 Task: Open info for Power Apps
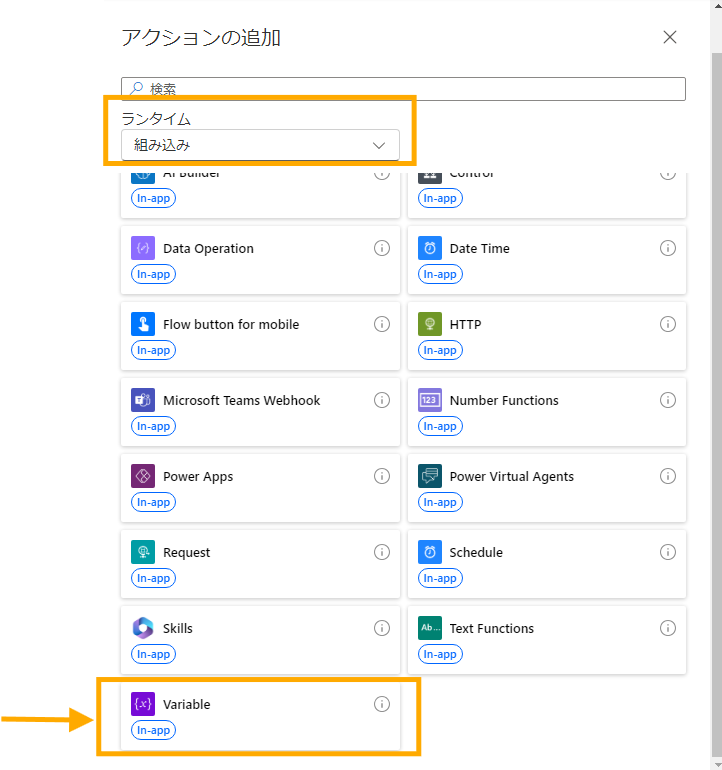[382, 476]
